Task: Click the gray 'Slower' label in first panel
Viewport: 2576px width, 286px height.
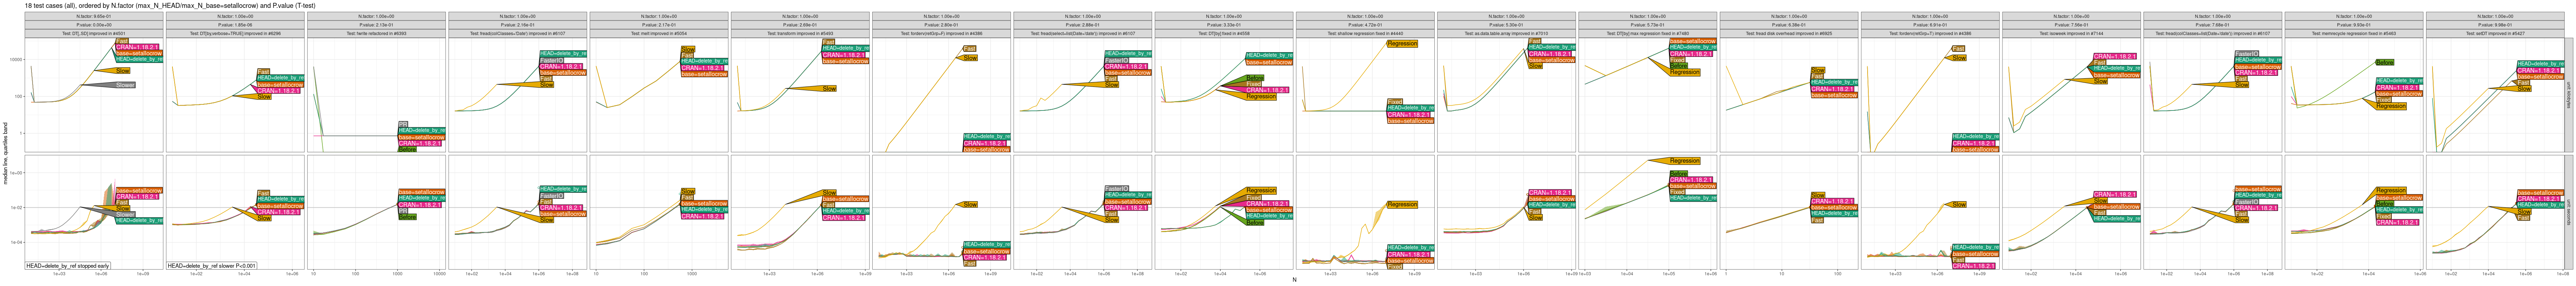Action: (x=124, y=85)
